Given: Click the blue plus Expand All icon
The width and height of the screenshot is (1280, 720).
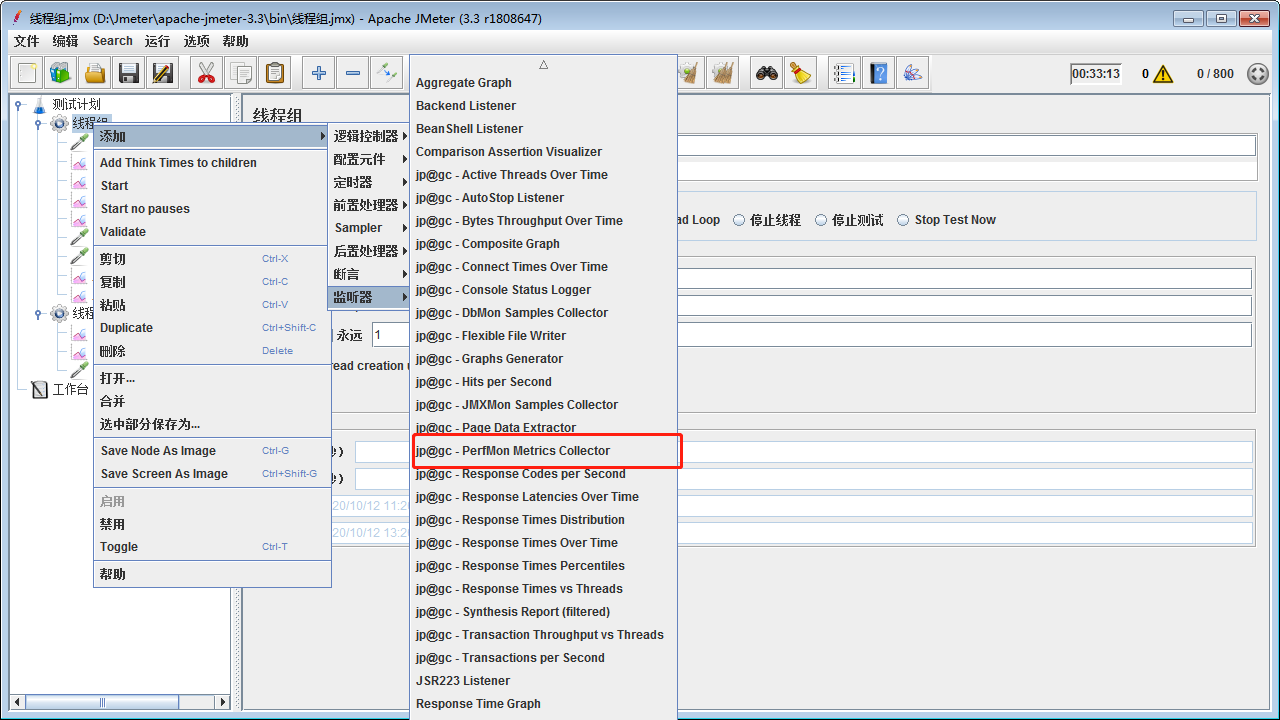Looking at the screenshot, I should click(x=318, y=73).
